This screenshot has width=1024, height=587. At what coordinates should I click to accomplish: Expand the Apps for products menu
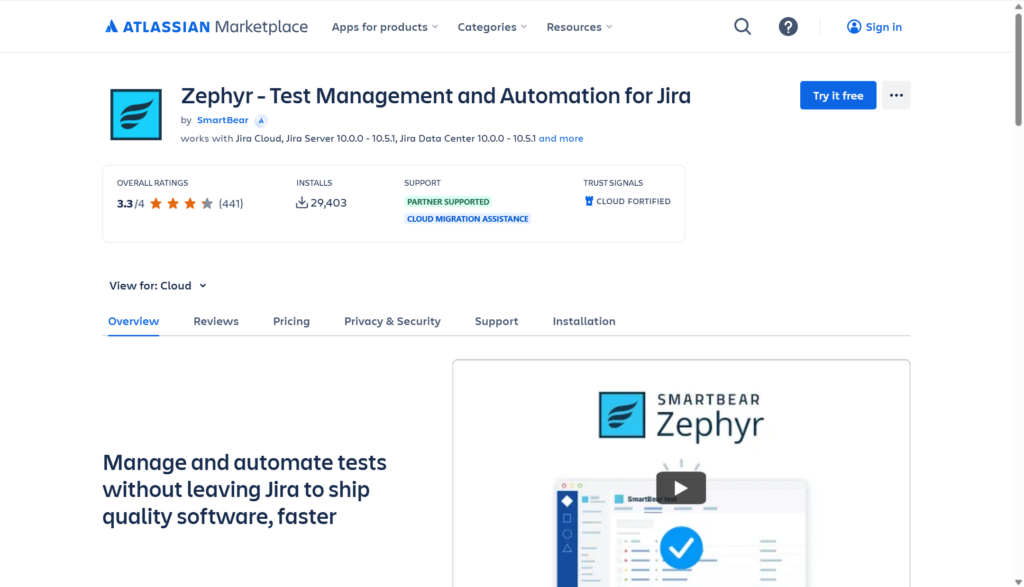385,27
